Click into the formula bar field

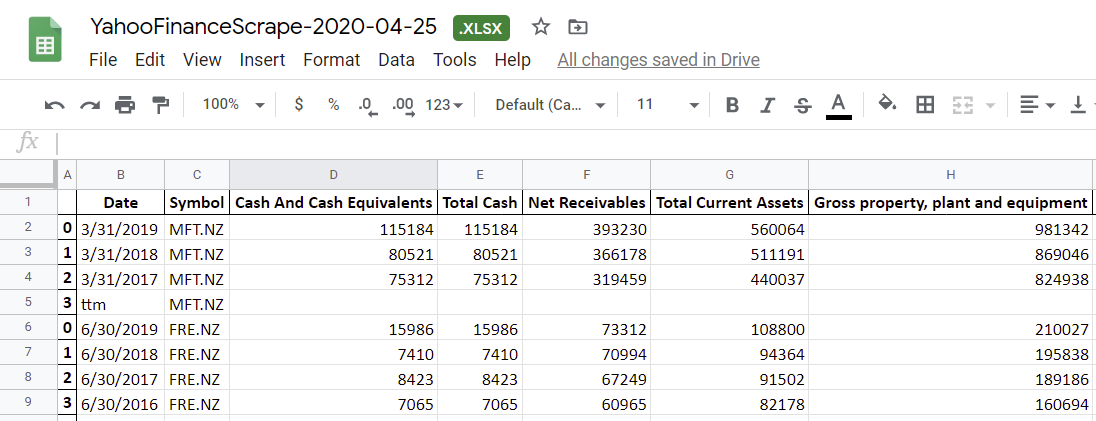click(x=575, y=143)
